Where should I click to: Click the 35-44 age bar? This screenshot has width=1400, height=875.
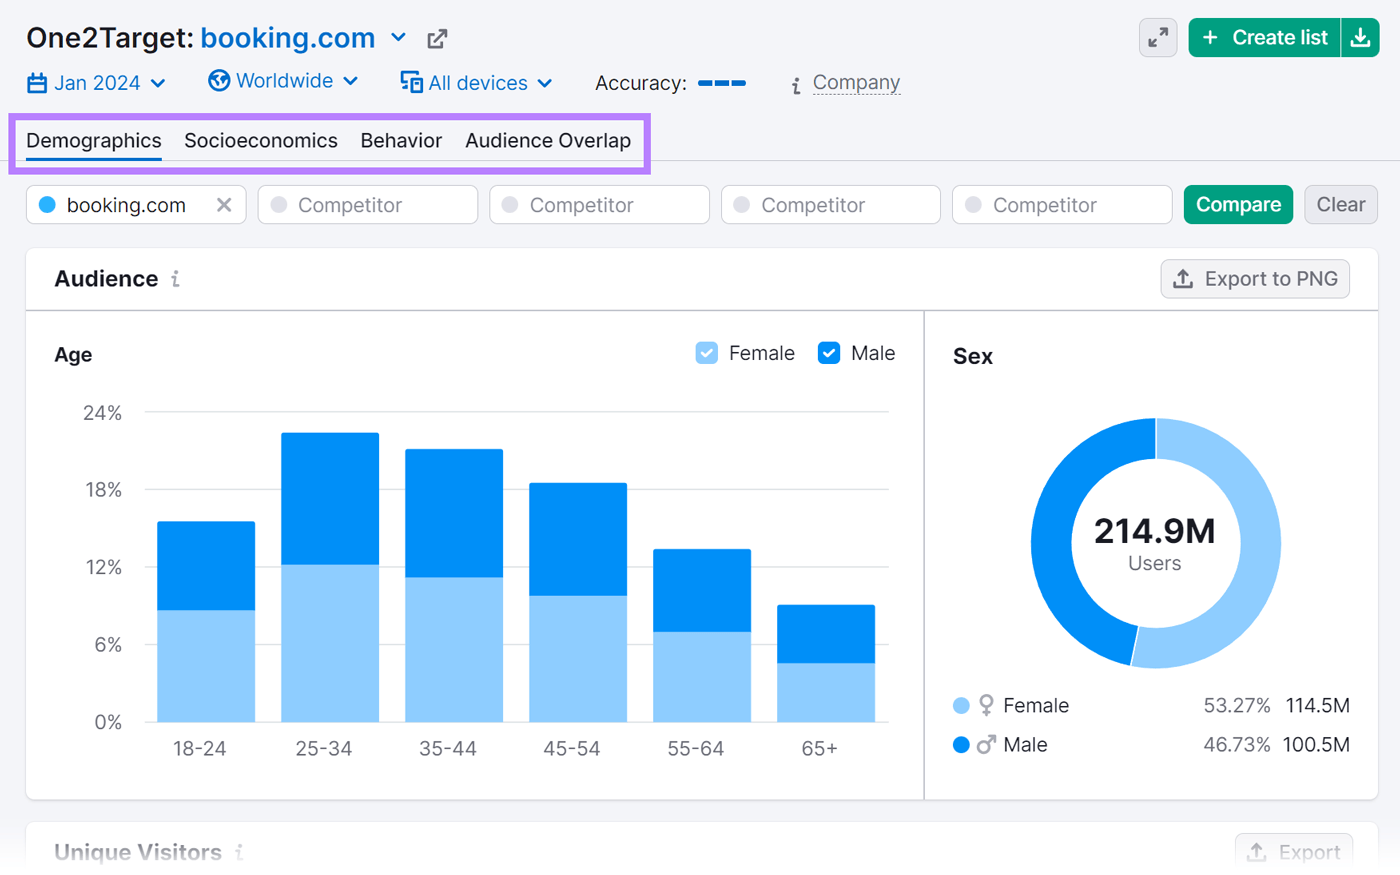(454, 585)
